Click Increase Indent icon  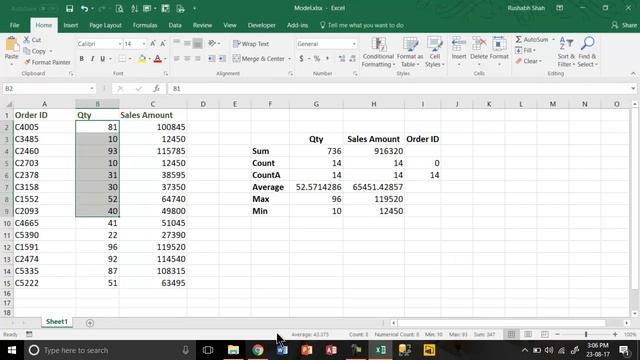click(222, 59)
